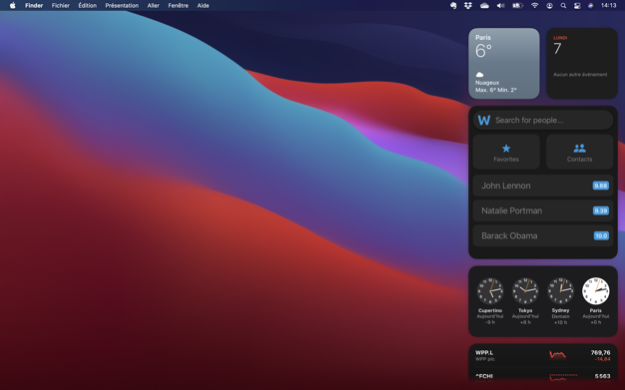This screenshot has height=390, width=625.
Task: Open the Aller menu
Action: pyautogui.click(x=153, y=6)
